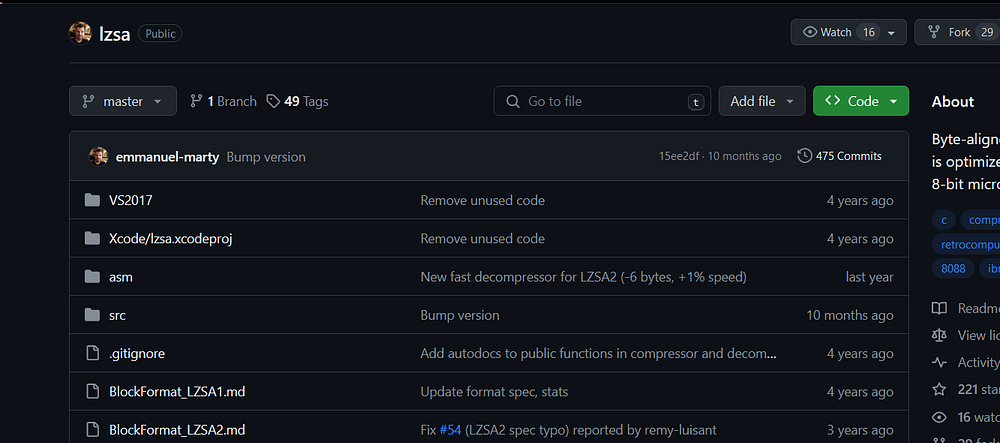This screenshot has width=1000, height=443.
Task: View the 475 Commits history
Action: click(x=839, y=156)
